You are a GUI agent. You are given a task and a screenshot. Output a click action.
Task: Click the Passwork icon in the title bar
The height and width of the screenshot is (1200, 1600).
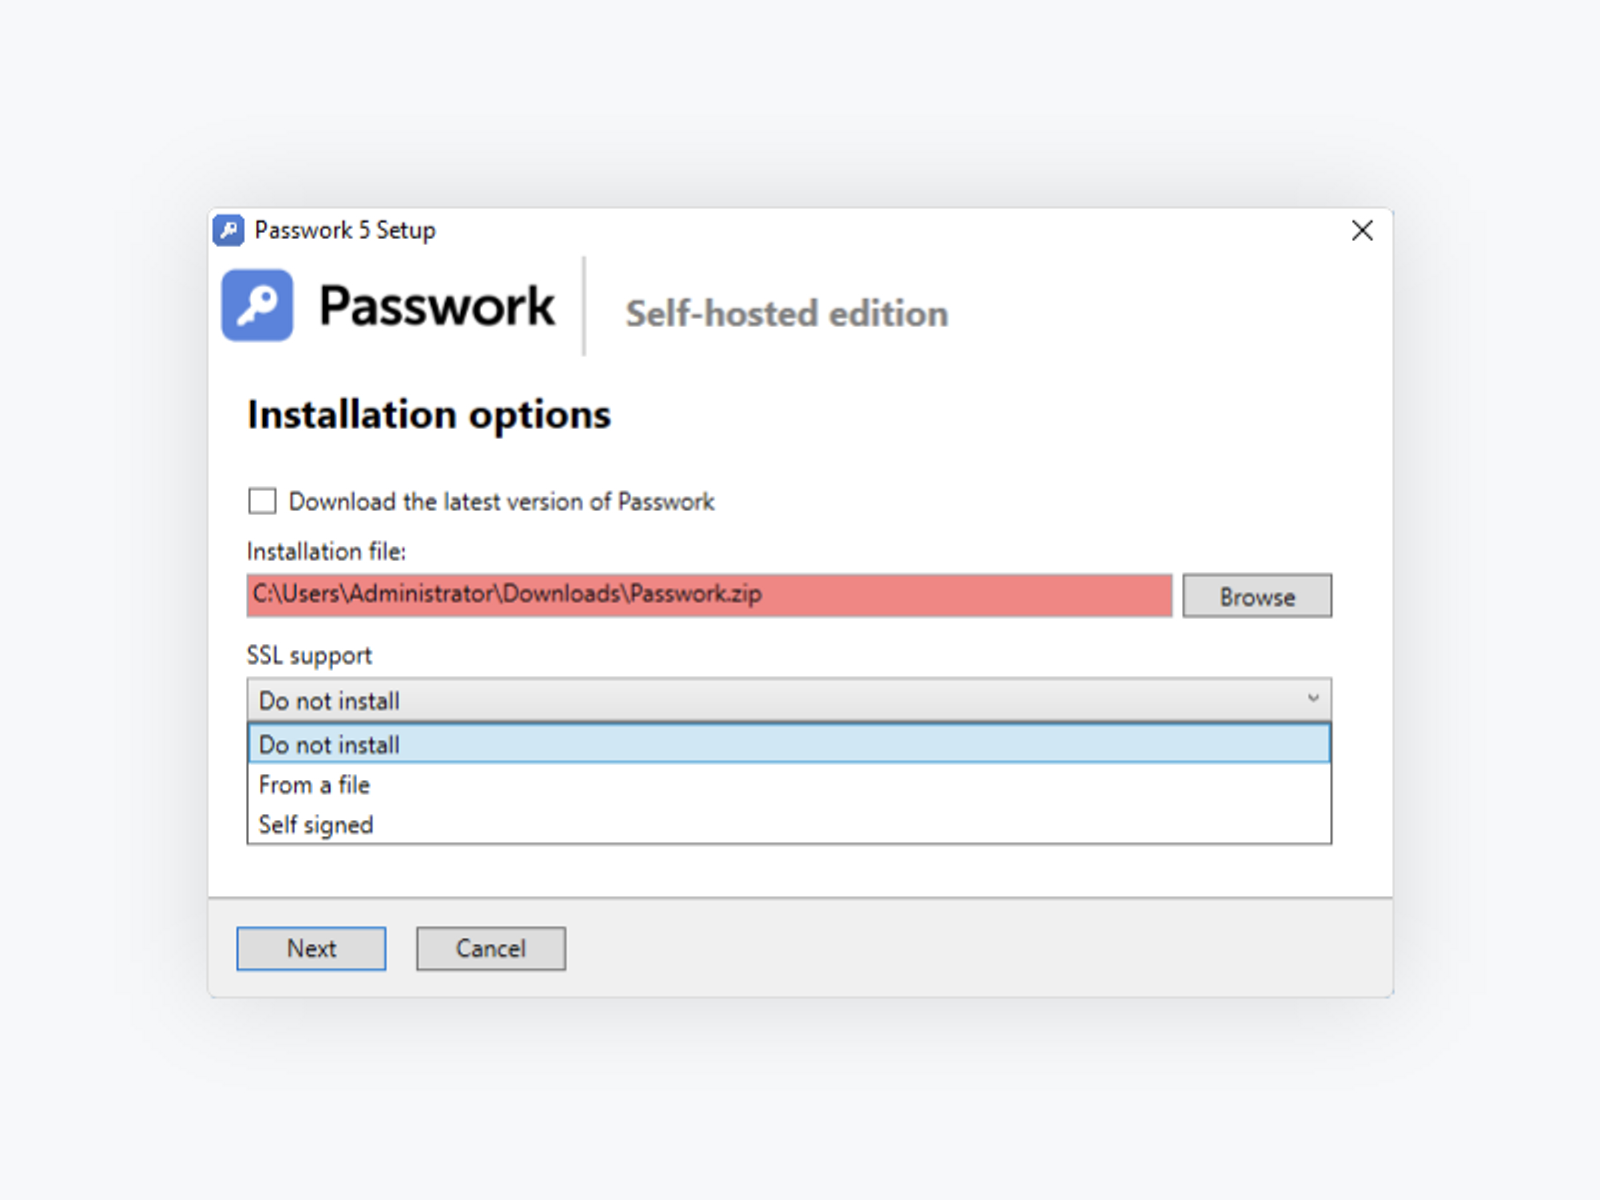click(229, 231)
